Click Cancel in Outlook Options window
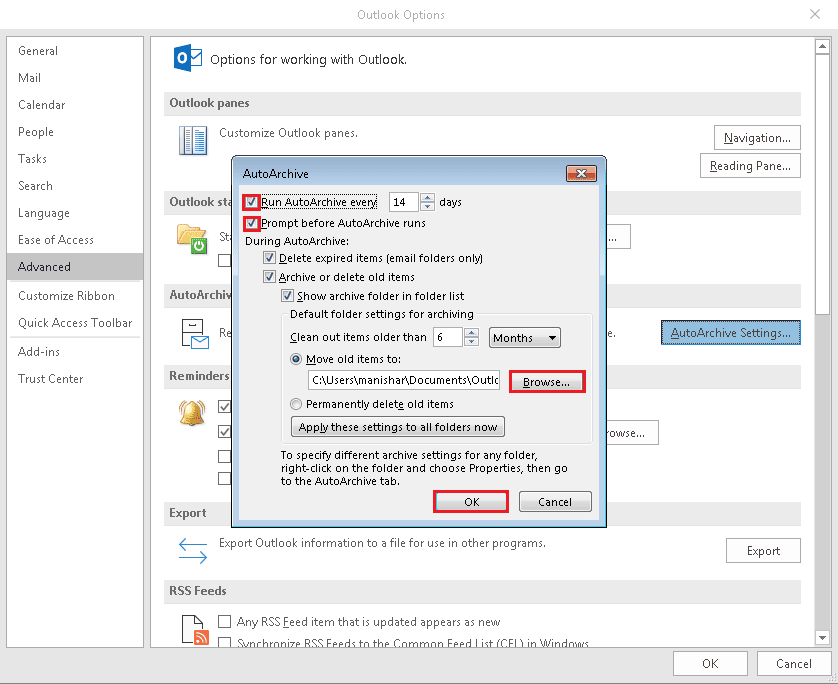The height and width of the screenshot is (684, 838). [794, 664]
